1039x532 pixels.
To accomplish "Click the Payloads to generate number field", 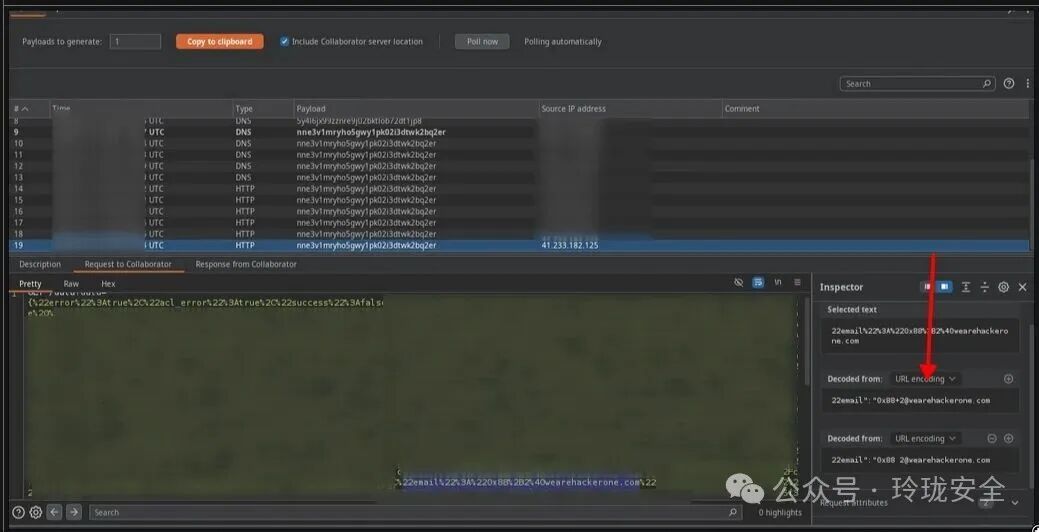I will tap(135, 41).
